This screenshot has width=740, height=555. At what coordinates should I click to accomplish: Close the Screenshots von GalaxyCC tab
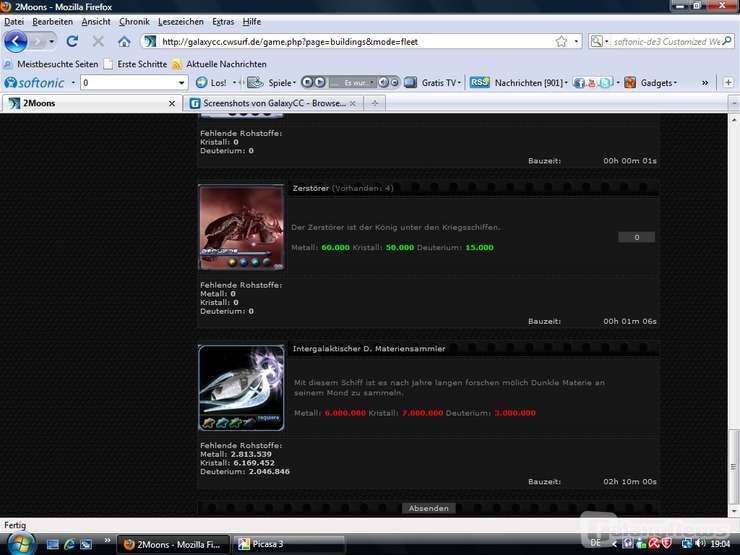click(353, 103)
